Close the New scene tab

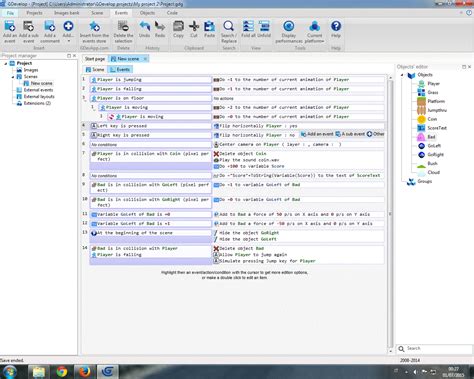coord(145,59)
